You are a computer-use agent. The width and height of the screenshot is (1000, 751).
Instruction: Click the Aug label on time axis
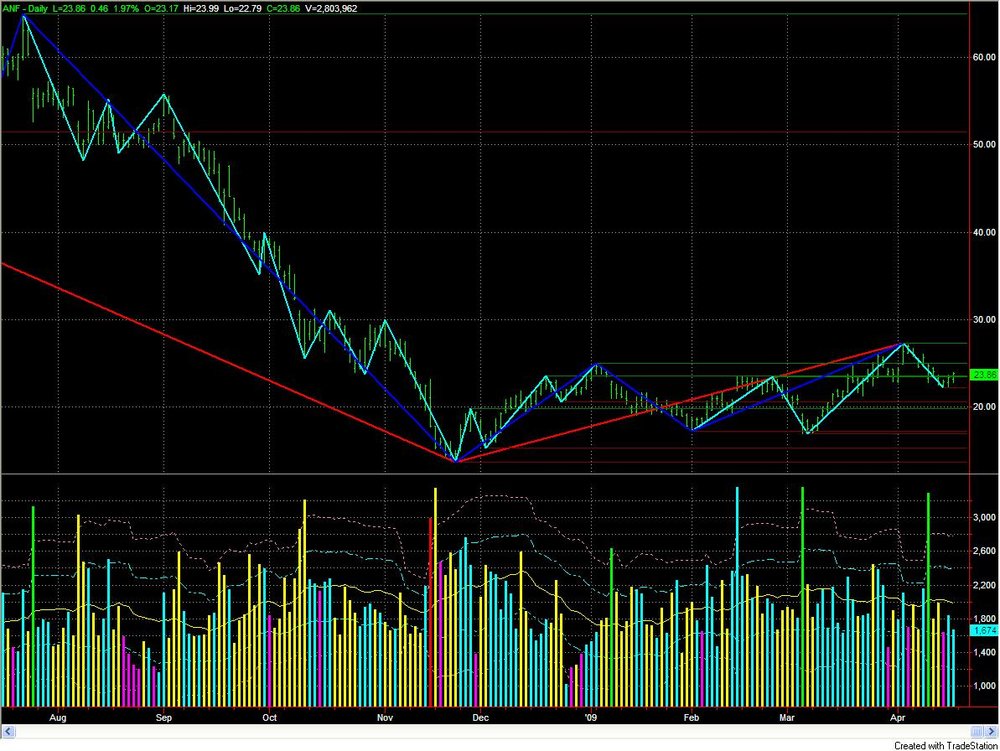(57, 718)
